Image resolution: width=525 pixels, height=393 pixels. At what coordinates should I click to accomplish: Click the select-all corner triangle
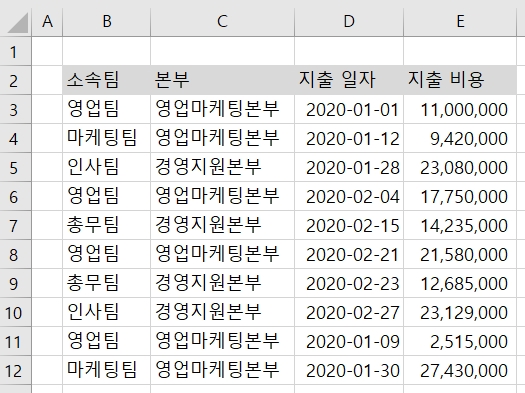pos(17,22)
